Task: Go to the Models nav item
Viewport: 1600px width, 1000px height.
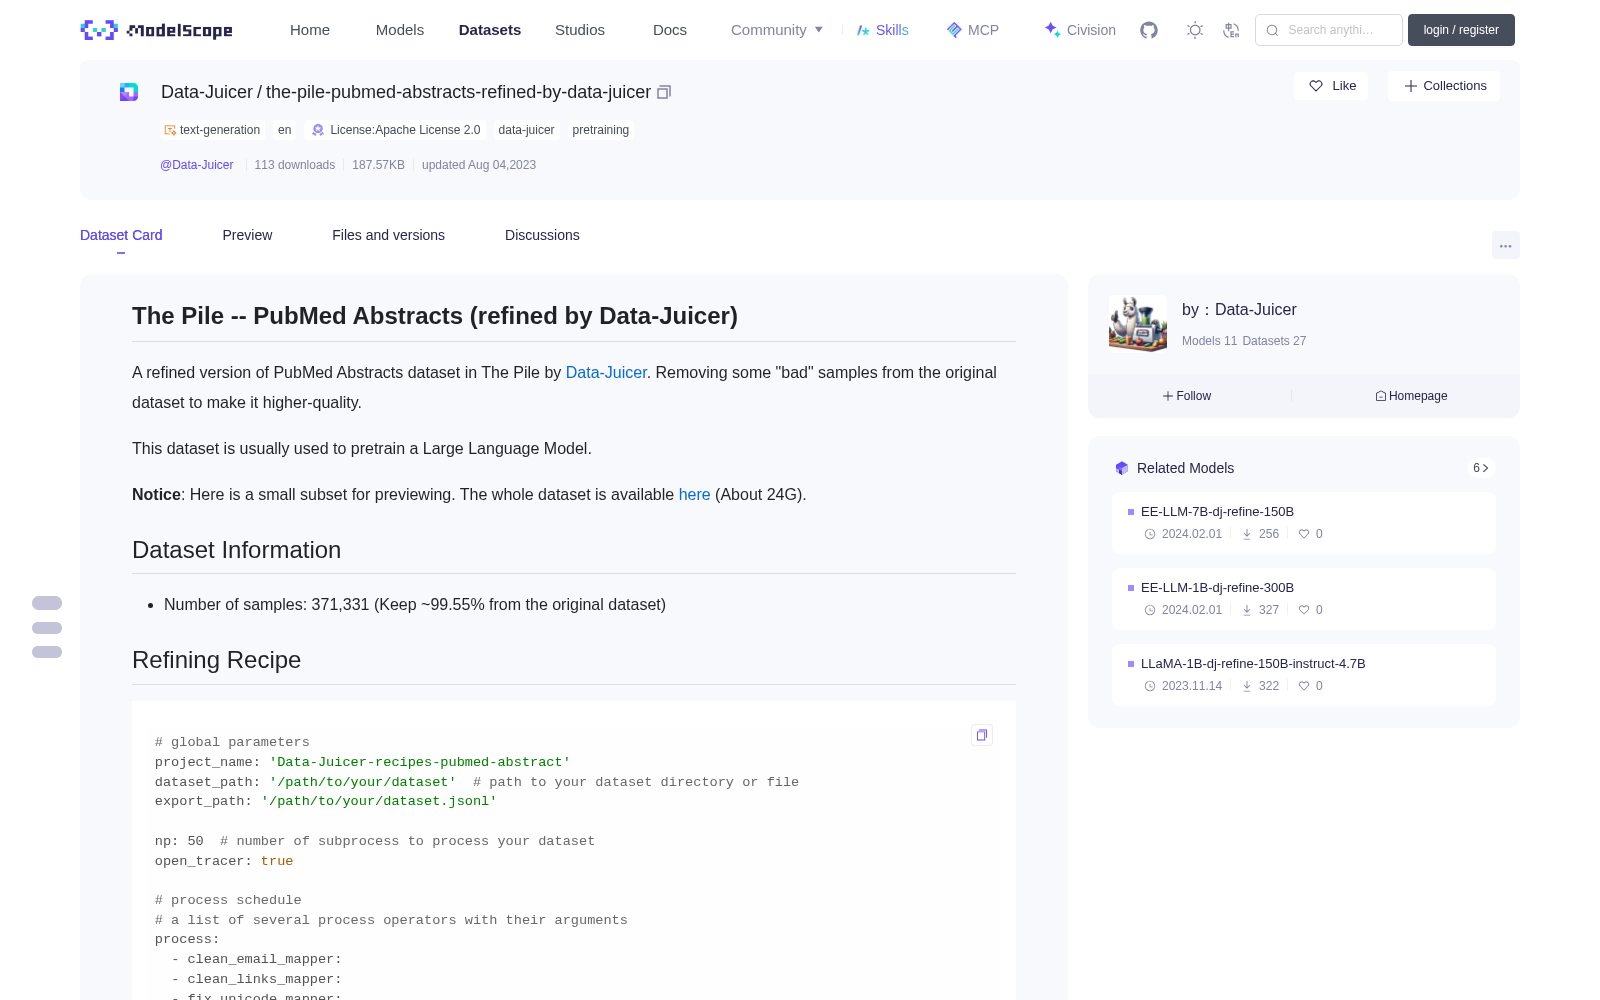Action: 400,30
